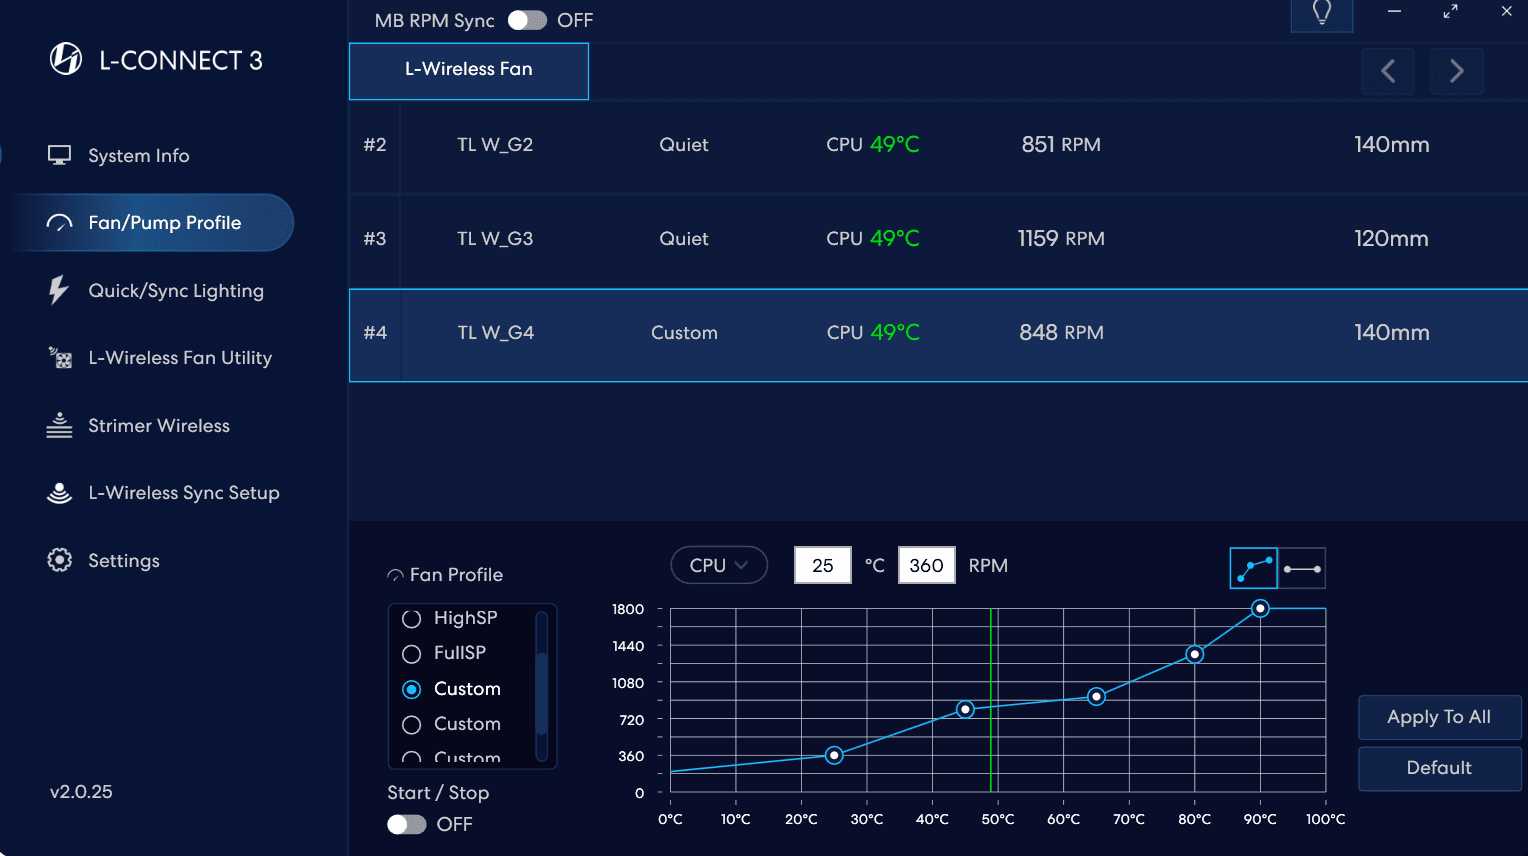Select the curve point at 65°C

tap(1096, 696)
